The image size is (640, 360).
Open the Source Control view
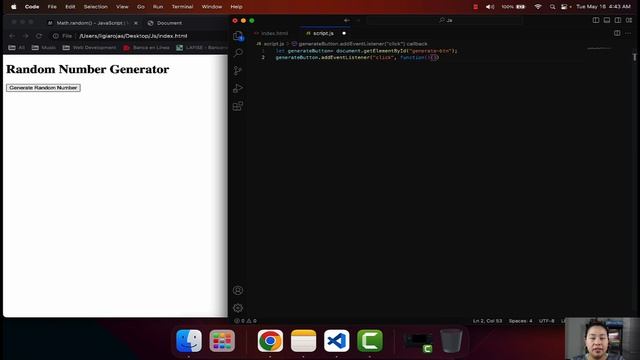(238, 71)
